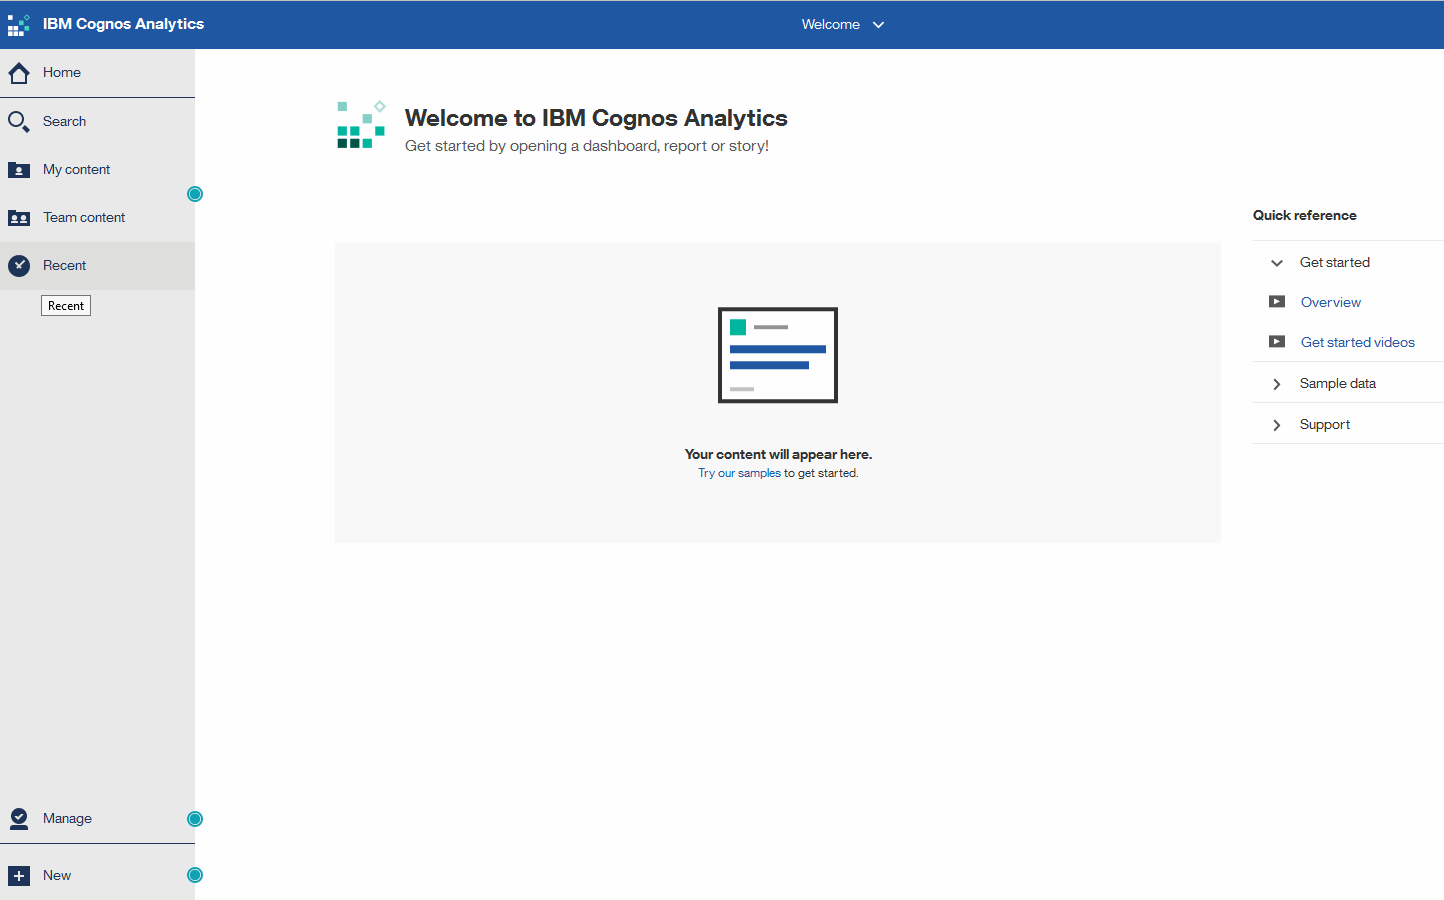
Task: Click the Get started videos play icon
Action: click(1277, 342)
